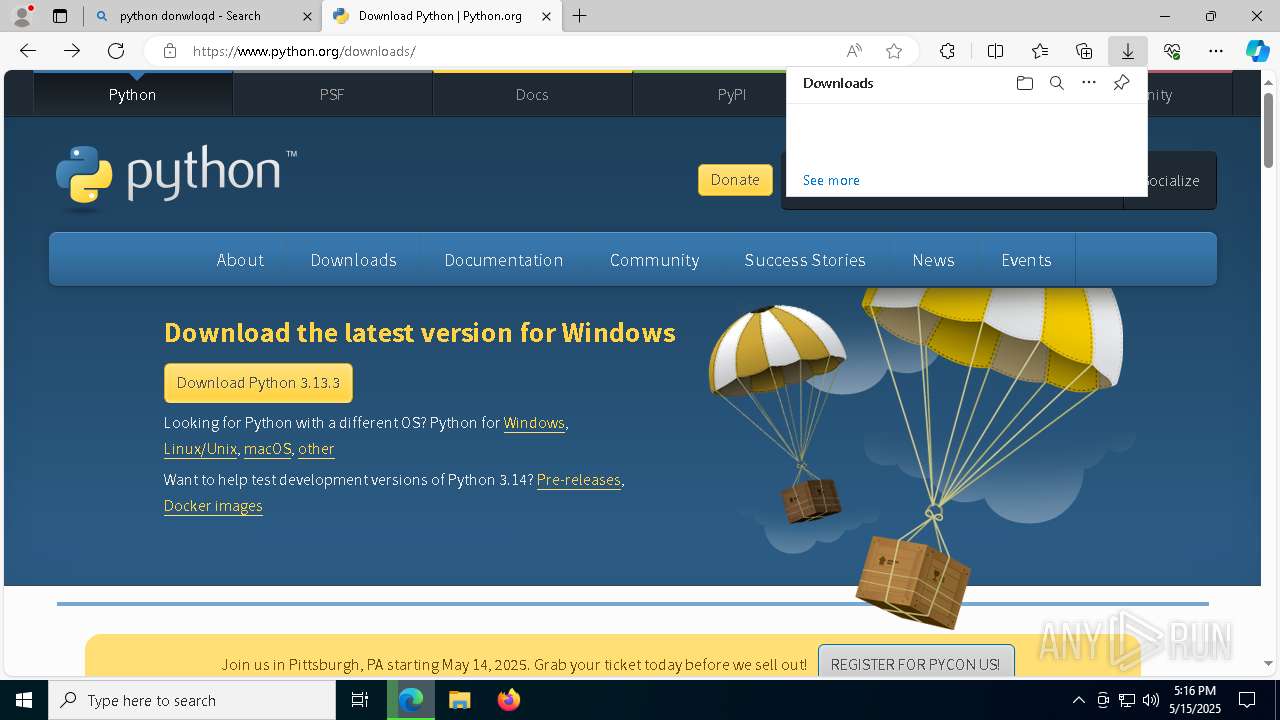Open the Collections icon

(x=1084, y=51)
